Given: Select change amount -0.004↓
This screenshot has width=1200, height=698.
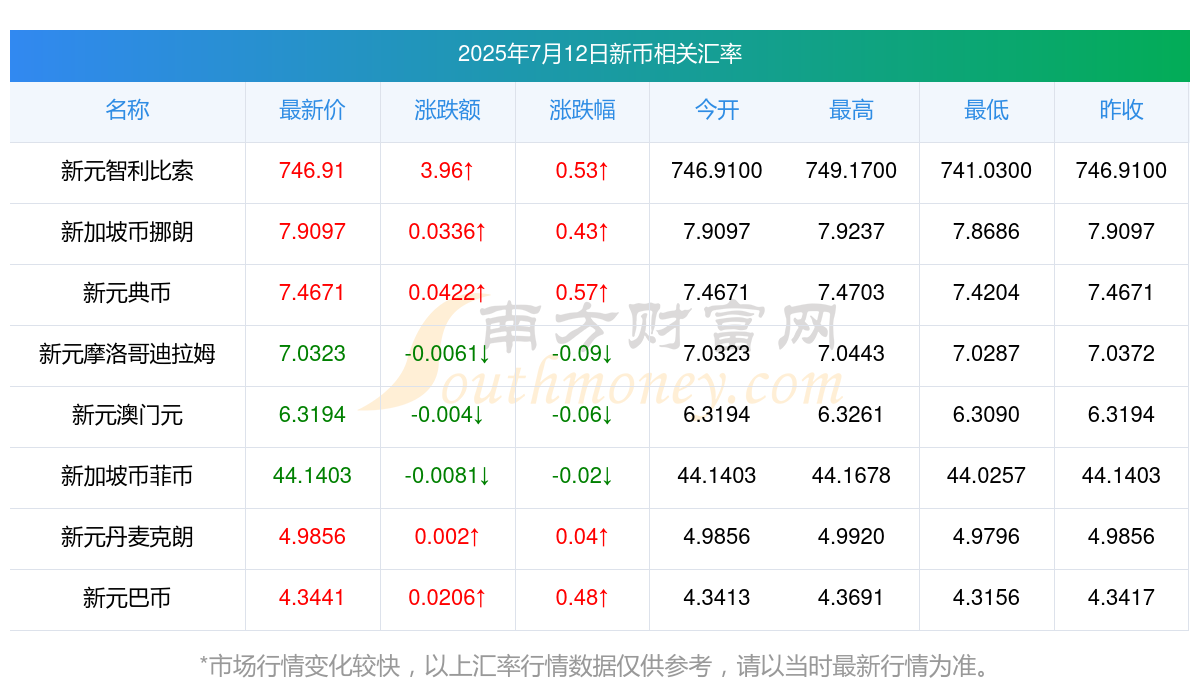Looking at the screenshot, I should (x=447, y=415).
